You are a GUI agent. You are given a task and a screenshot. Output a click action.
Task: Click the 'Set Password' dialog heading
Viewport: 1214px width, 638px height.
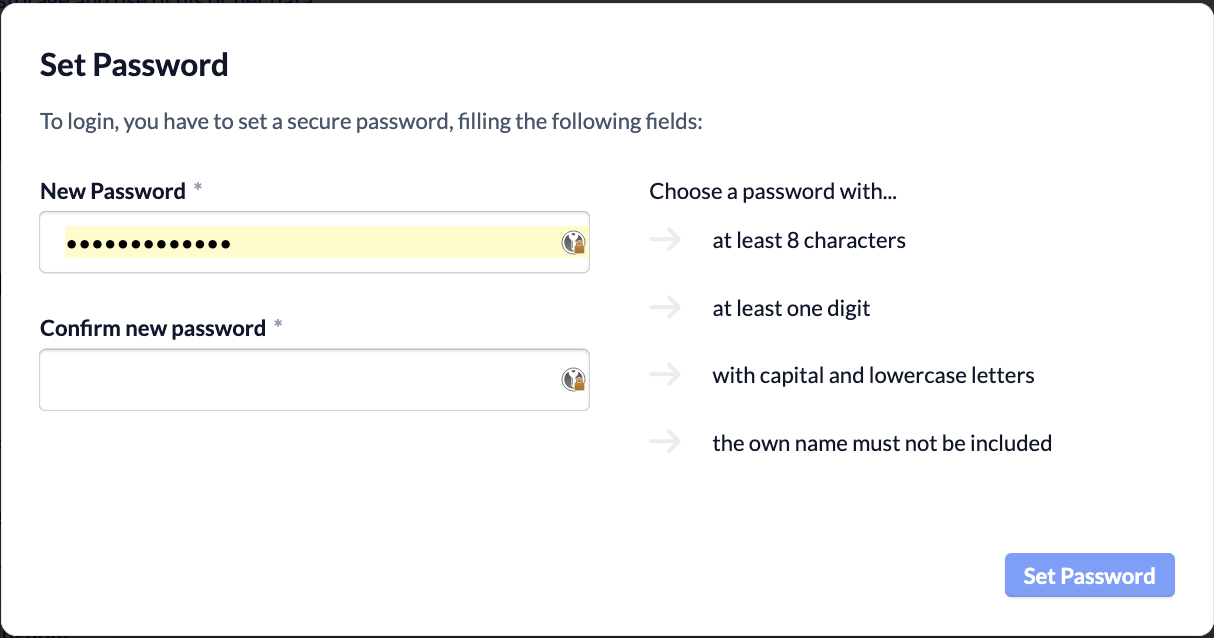point(134,65)
